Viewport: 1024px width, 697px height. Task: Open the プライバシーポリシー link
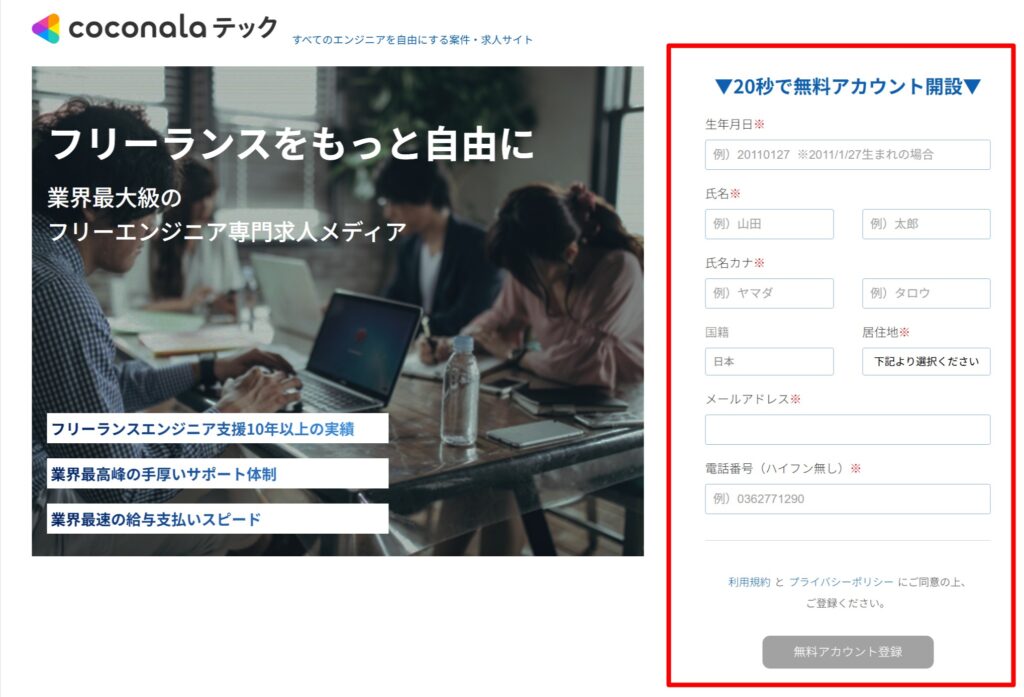(x=841, y=582)
